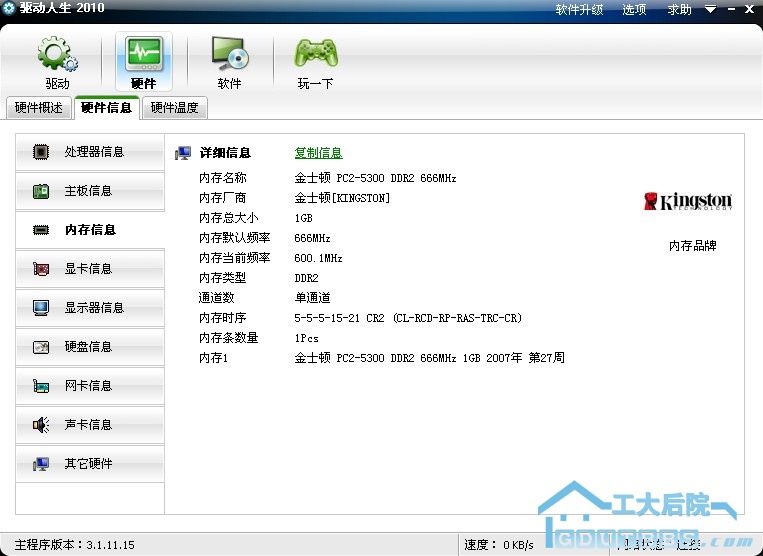Click the 玩一下 gamepad icon
763x556 pixels.
pos(315,62)
